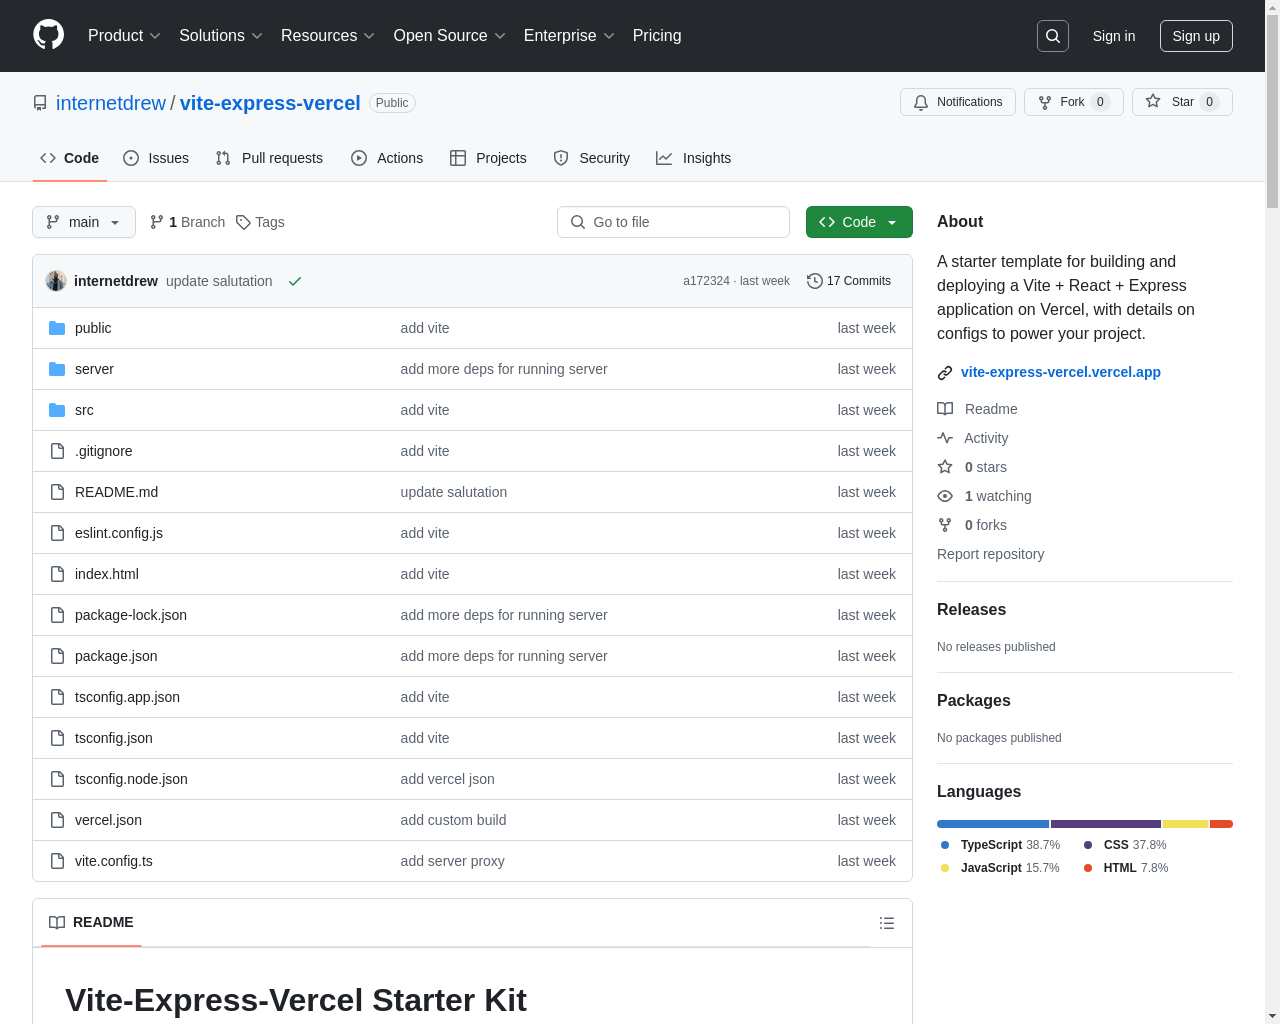The image size is (1280, 1024).
Task: Open the main branch selector dropdown
Action: click(x=84, y=222)
